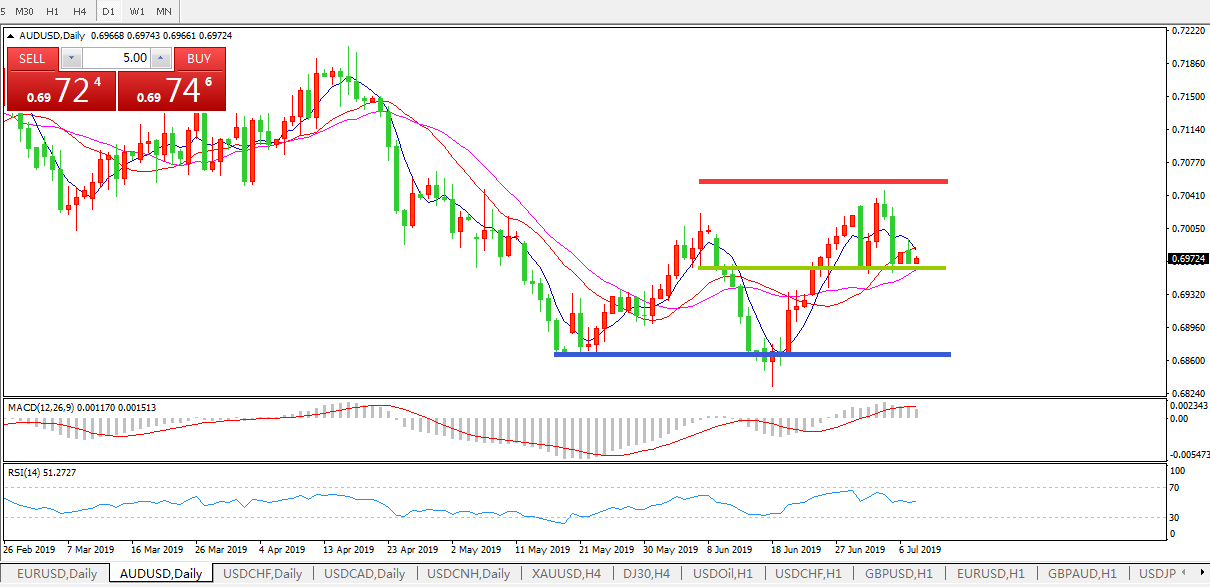The image size is (1210, 587).
Task: Open the GBPAUD,H1 chart tab
Action: [1084, 574]
